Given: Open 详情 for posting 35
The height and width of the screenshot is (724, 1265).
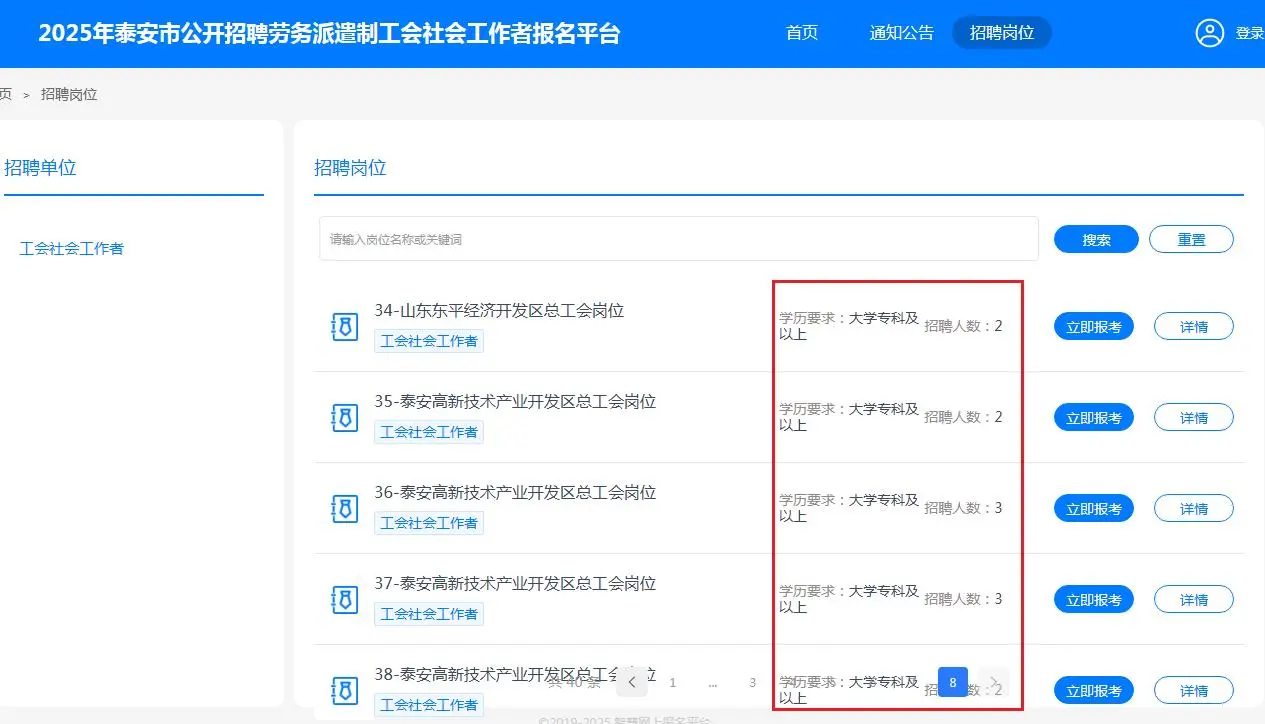Looking at the screenshot, I should coord(1193,417).
